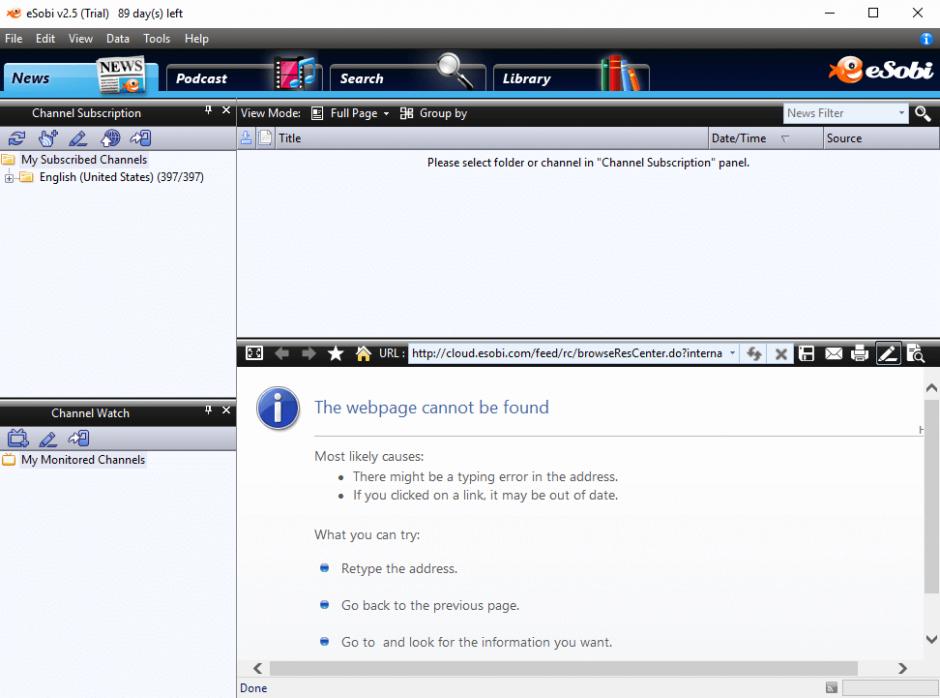Click the Group by icon
The image size is (940, 698).
(x=406, y=113)
